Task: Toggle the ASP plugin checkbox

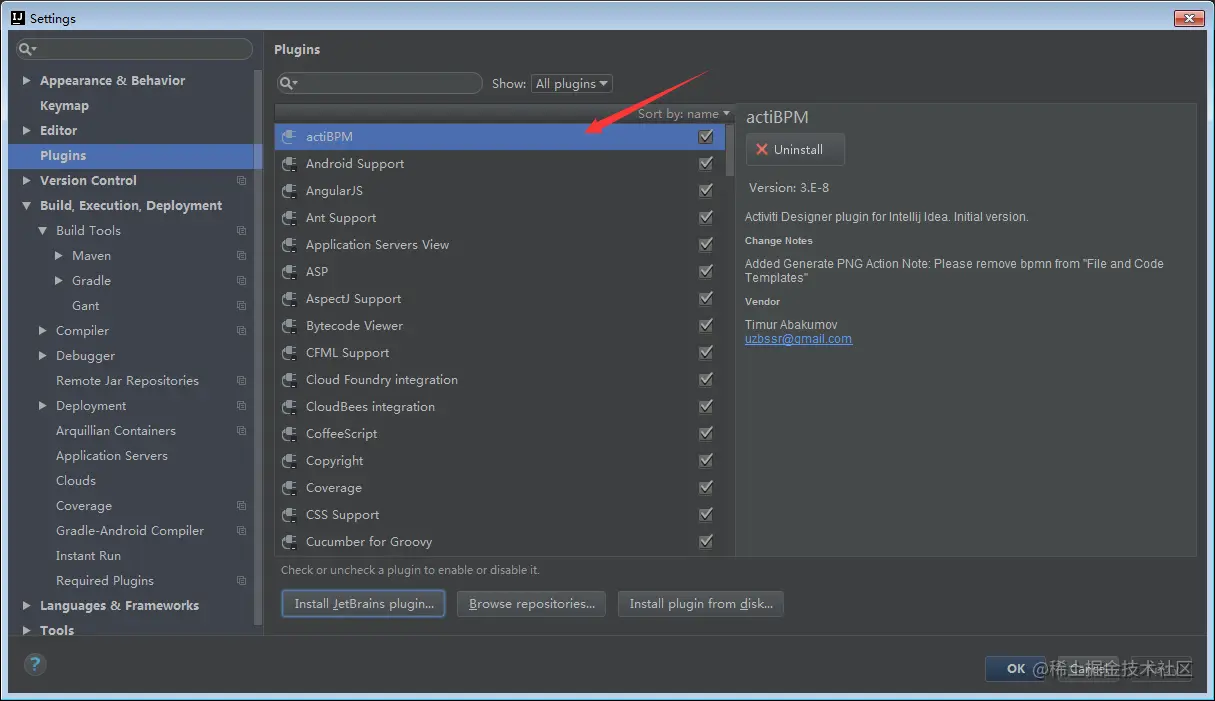Action: [706, 272]
